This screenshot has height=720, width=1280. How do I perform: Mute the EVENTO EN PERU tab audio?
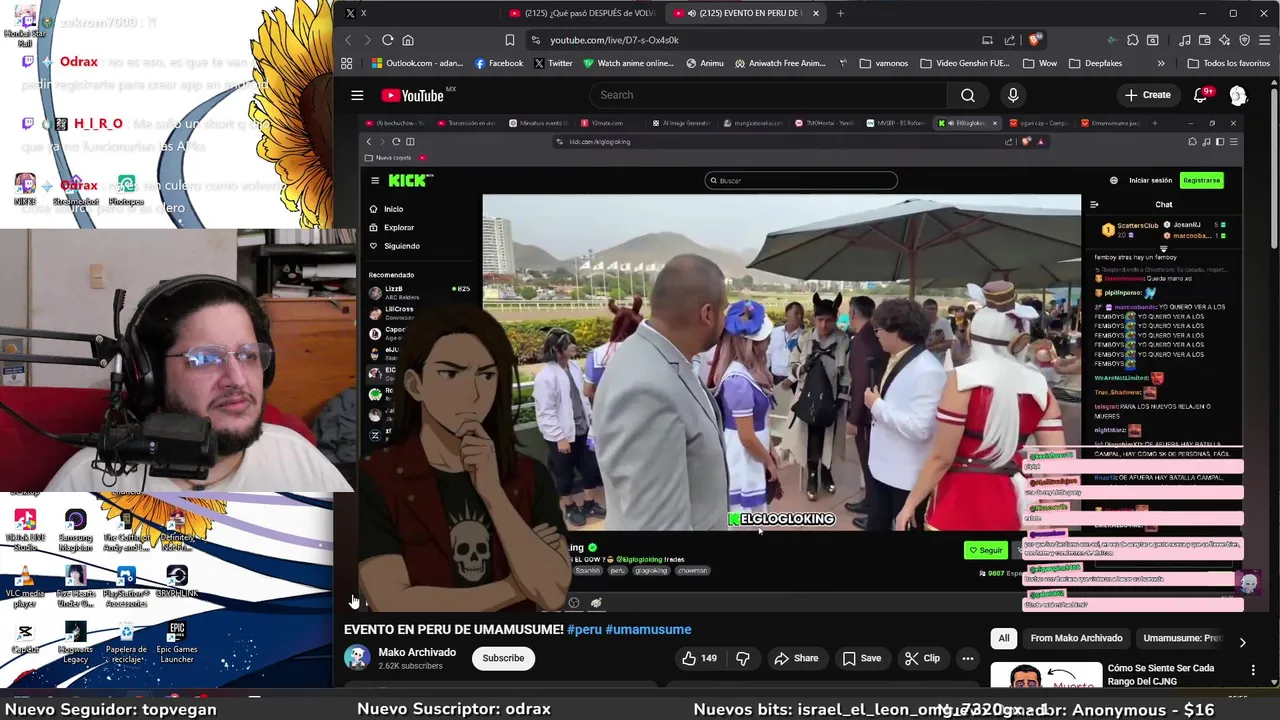tap(692, 13)
